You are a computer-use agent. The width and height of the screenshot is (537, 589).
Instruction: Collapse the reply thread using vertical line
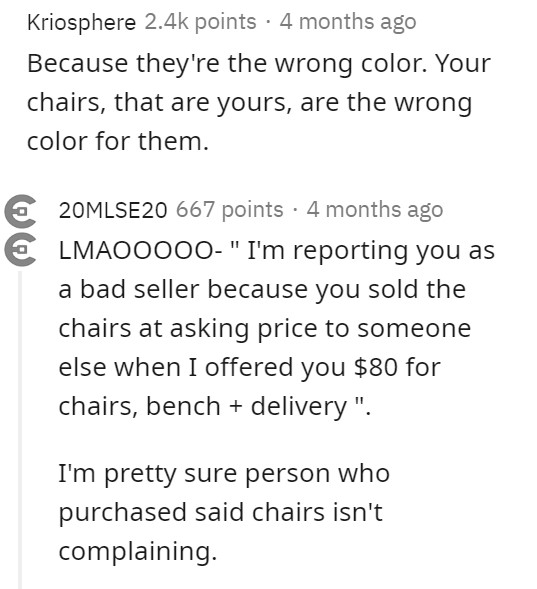pos(20,430)
